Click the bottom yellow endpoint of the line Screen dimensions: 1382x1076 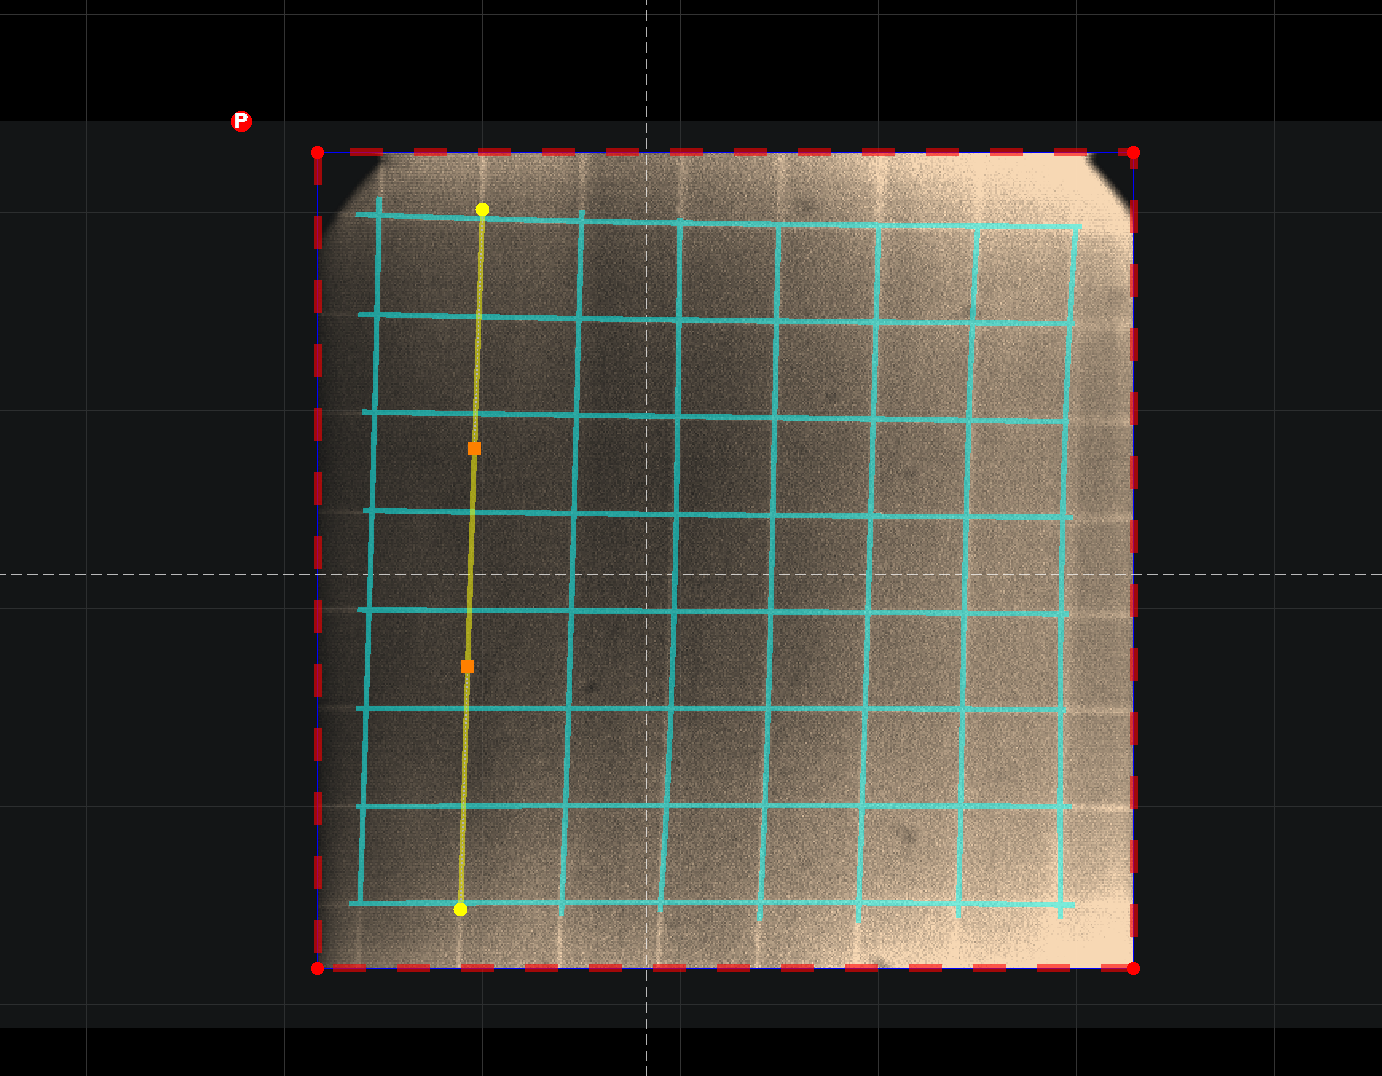pos(460,909)
